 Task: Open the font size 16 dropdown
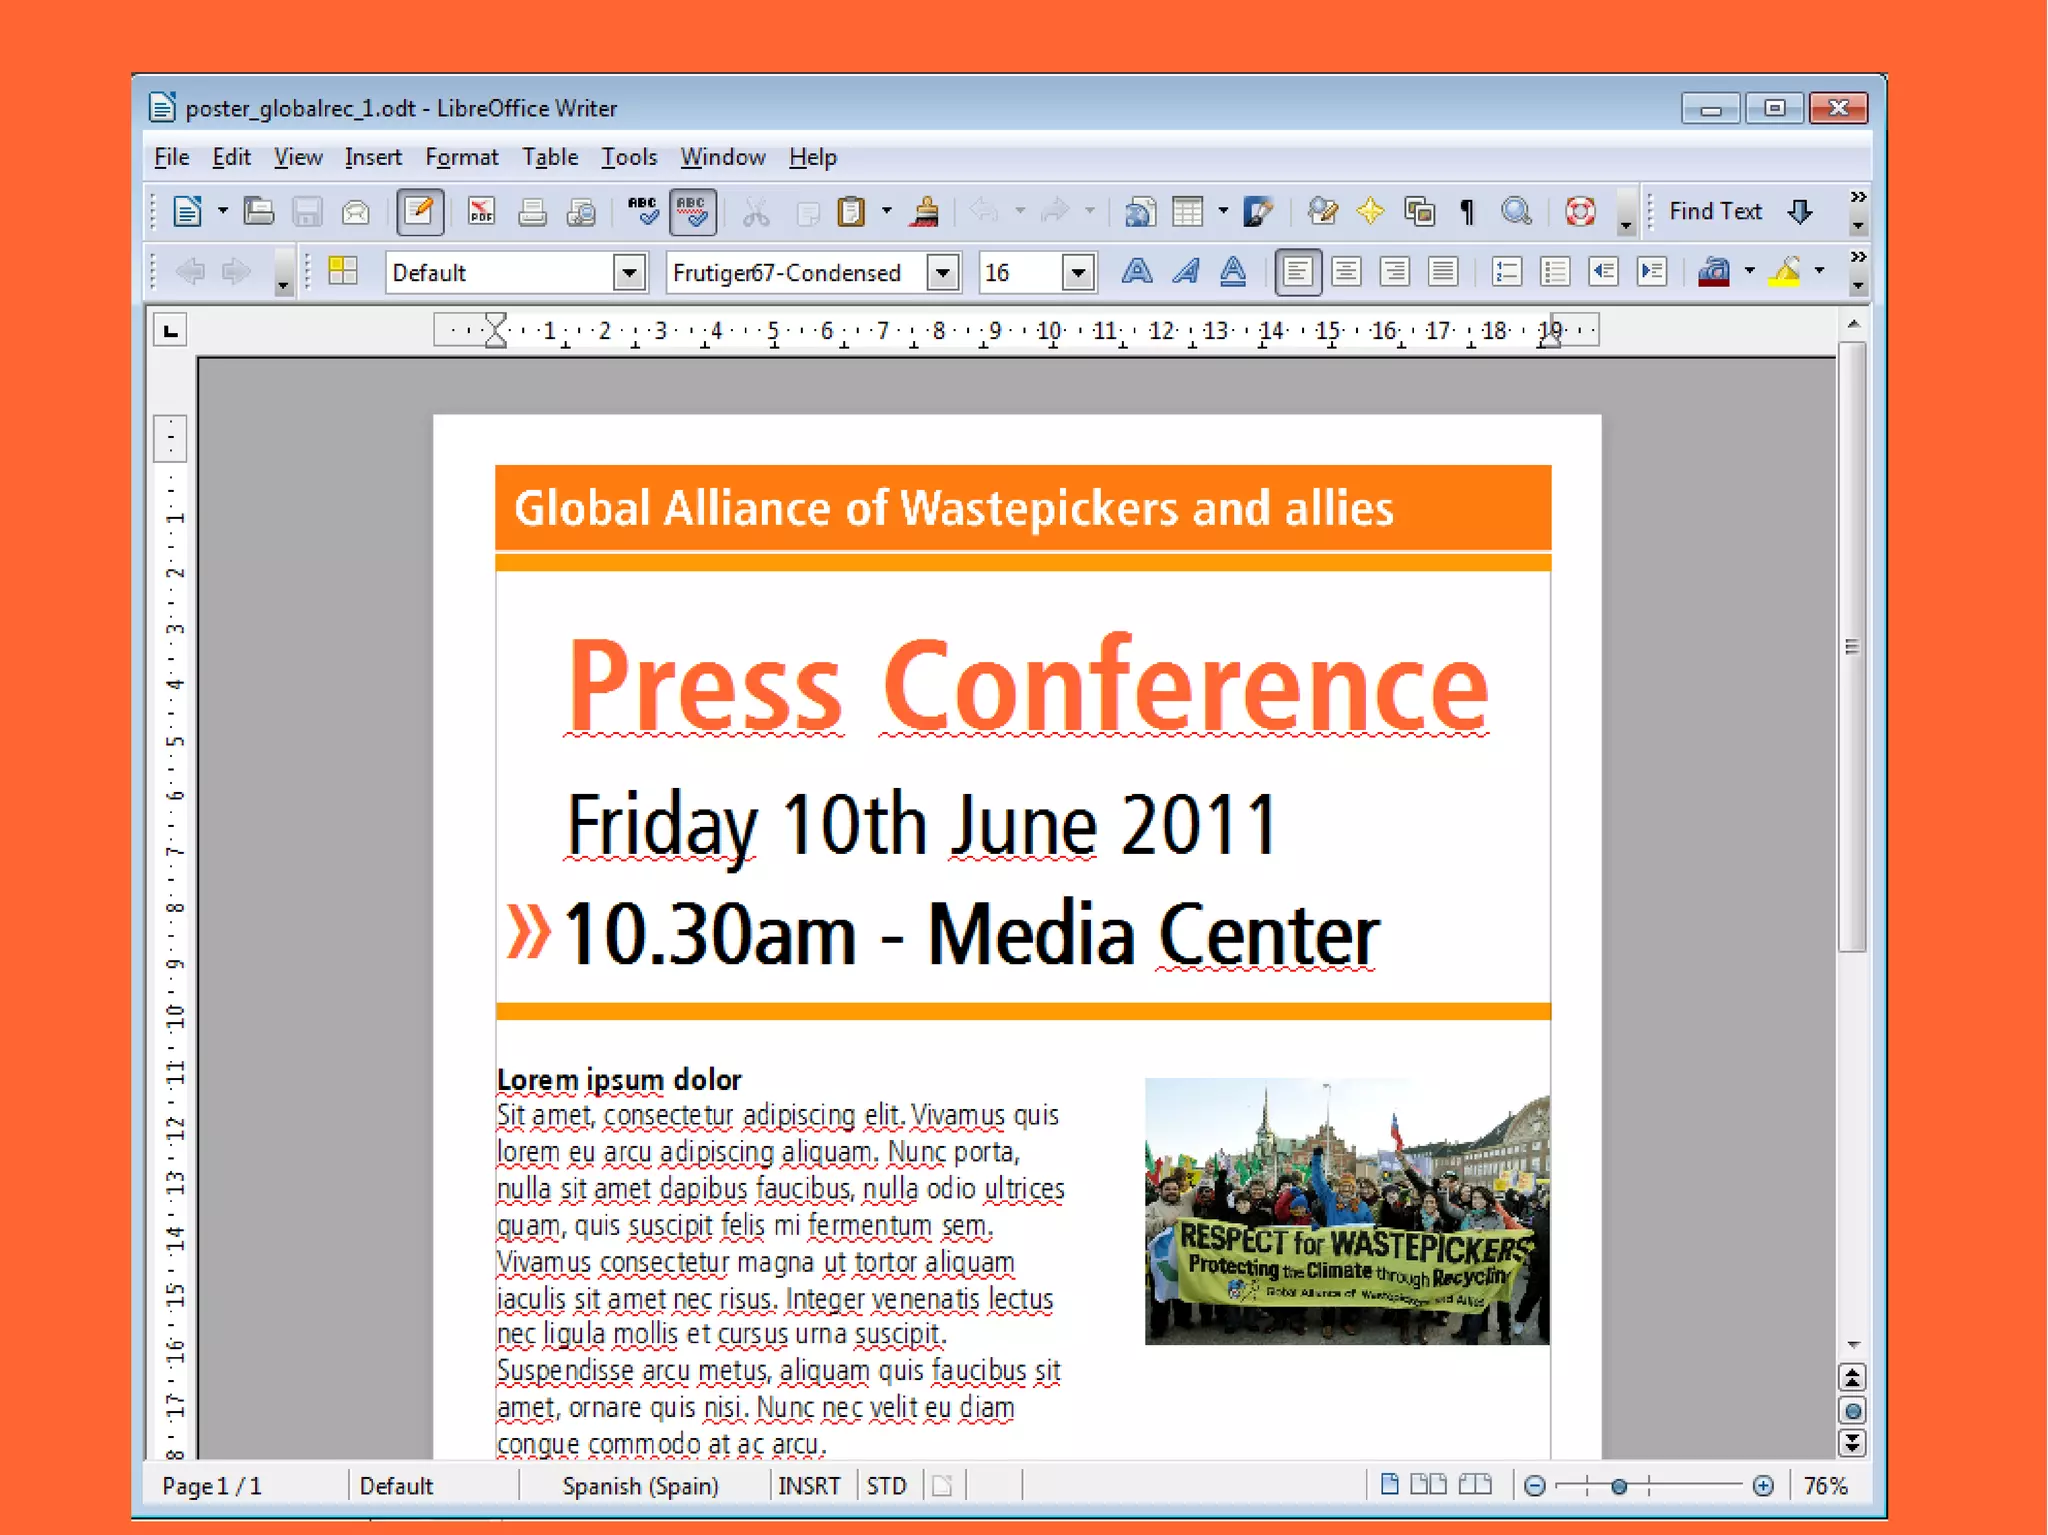coord(1078,272)
